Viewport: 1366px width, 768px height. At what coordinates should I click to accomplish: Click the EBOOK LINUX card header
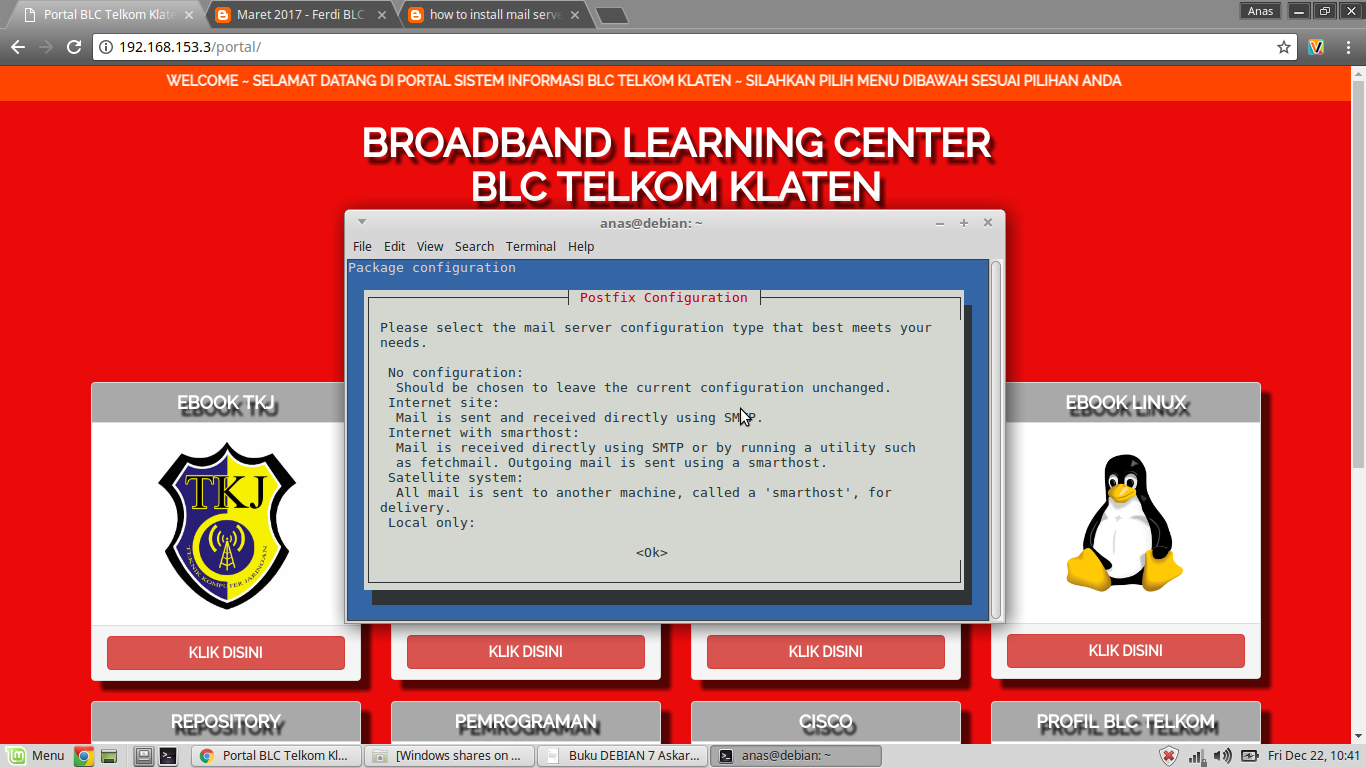coord(1126,403)
